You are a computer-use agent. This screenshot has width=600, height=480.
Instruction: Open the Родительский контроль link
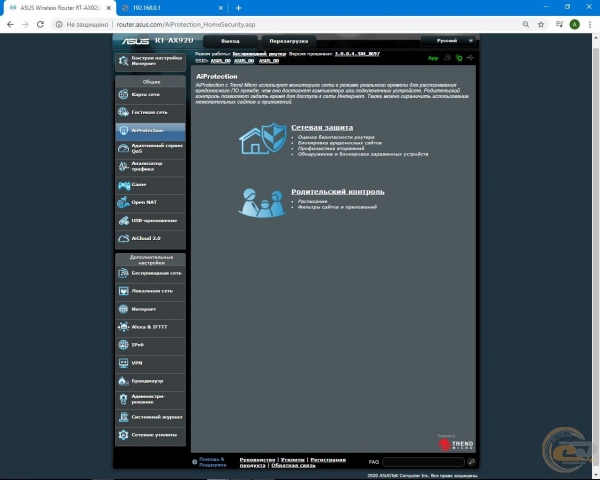point(337,191)
